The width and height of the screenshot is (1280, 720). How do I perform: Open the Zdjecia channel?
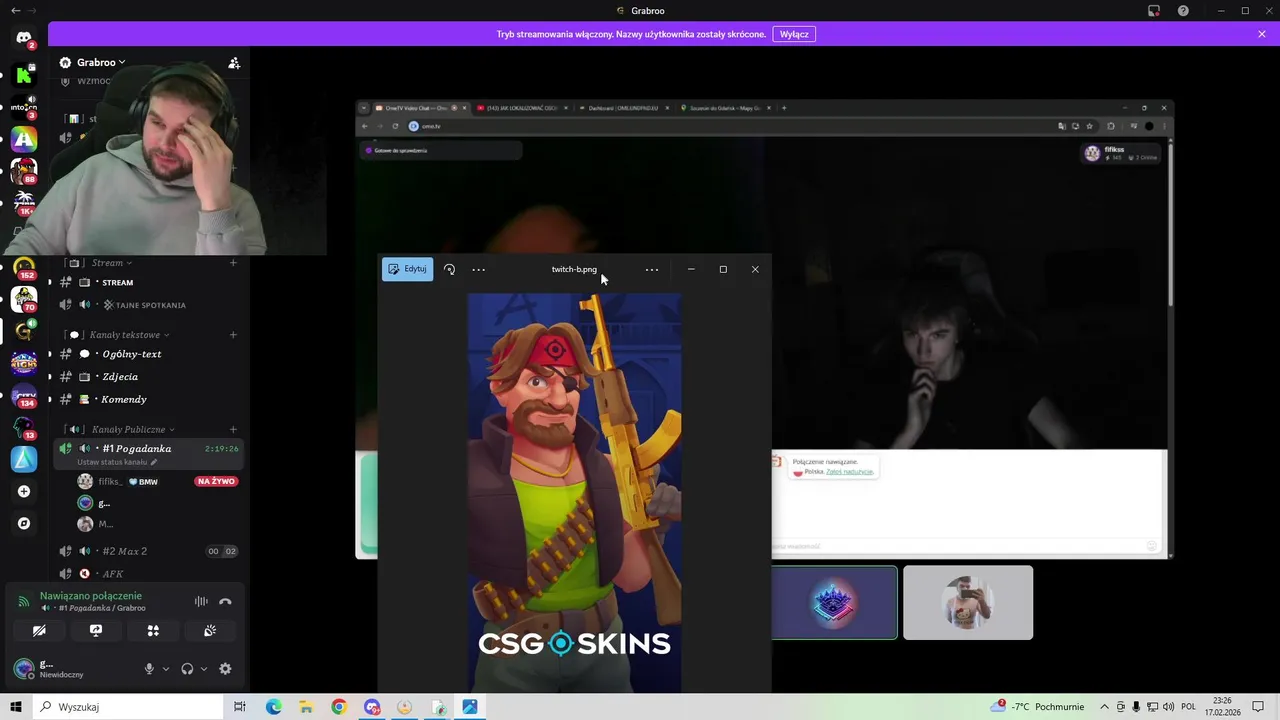coord(148,377)
